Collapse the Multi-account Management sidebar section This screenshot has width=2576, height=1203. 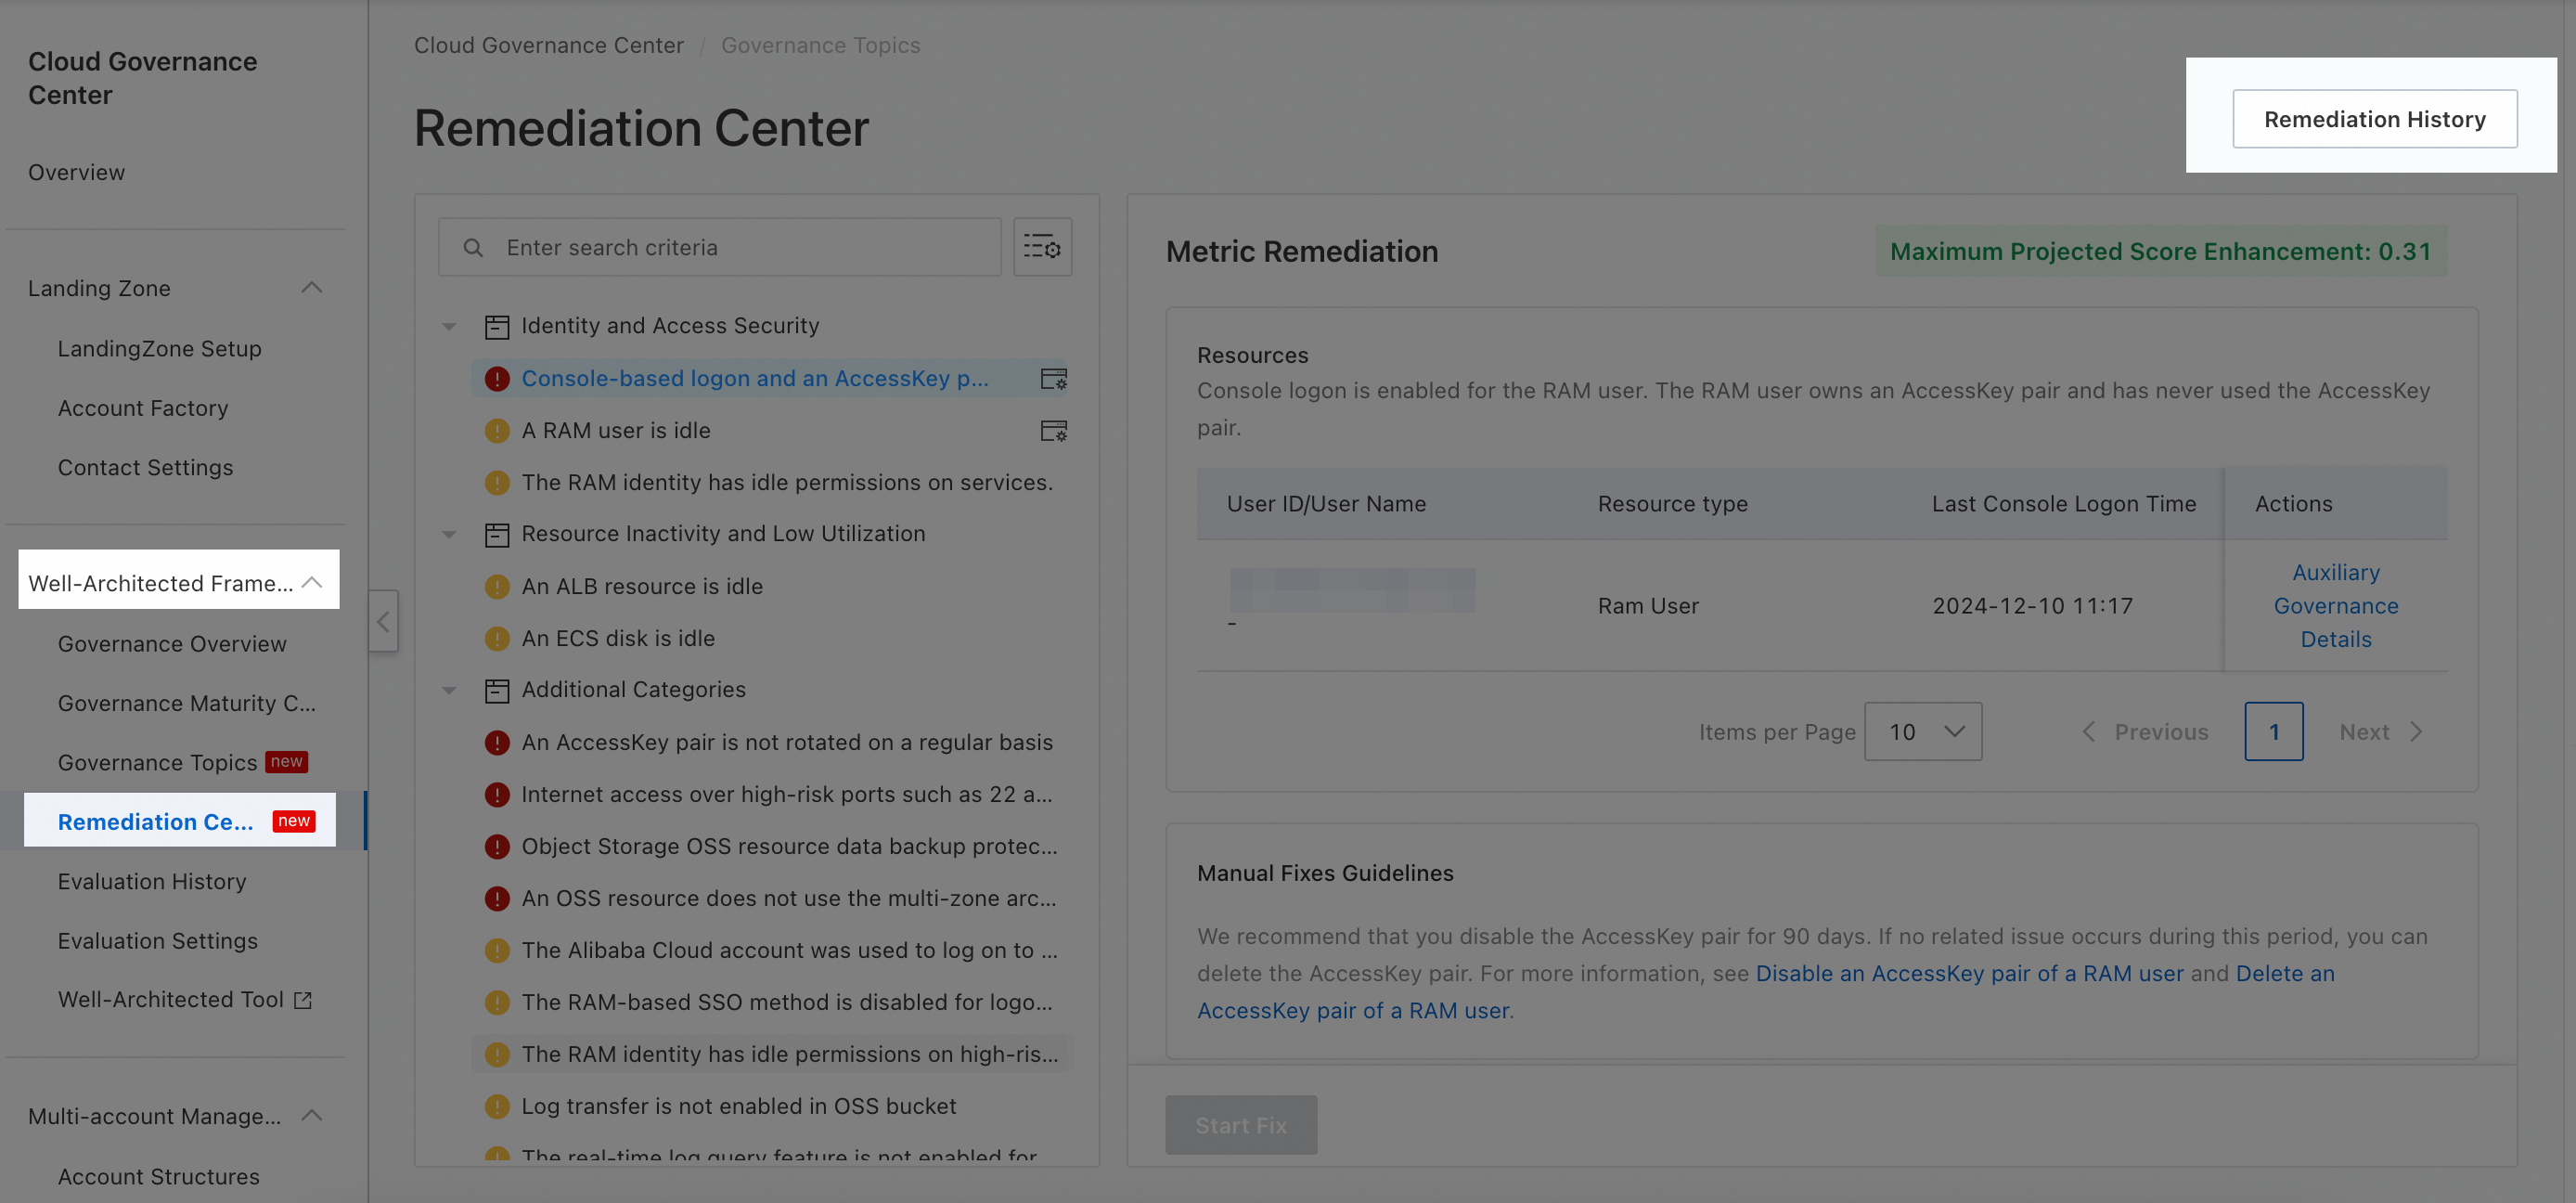pyautogui.click(x=311, y=1115)
